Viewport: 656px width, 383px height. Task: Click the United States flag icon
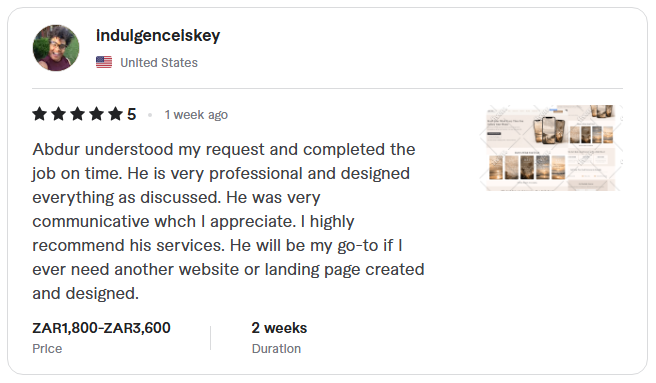[104, 62]
